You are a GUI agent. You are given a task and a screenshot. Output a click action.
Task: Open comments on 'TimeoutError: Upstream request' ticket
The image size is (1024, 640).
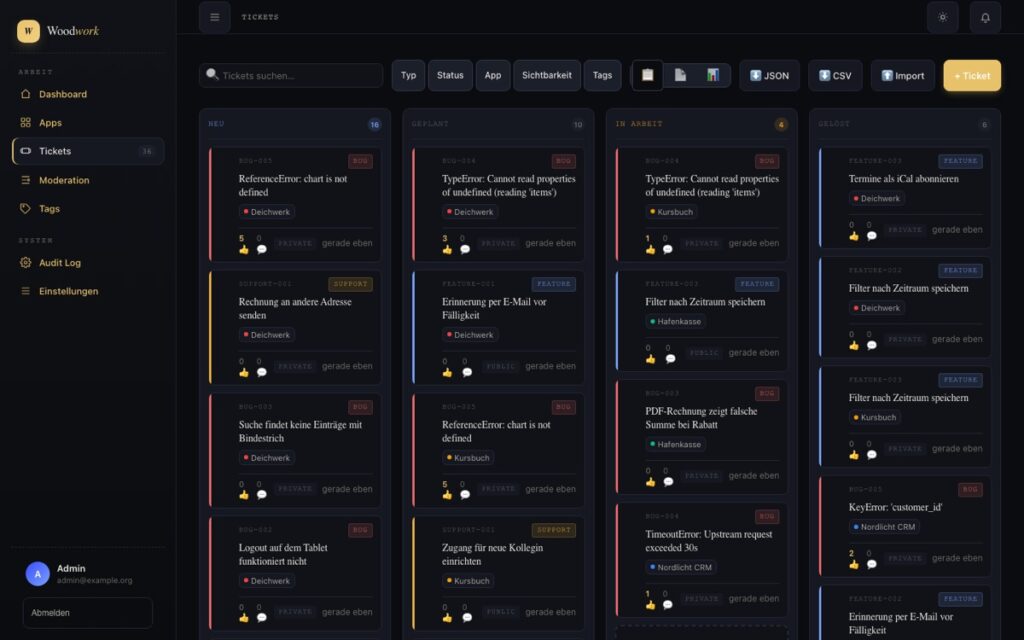click(x=667, y=600)
